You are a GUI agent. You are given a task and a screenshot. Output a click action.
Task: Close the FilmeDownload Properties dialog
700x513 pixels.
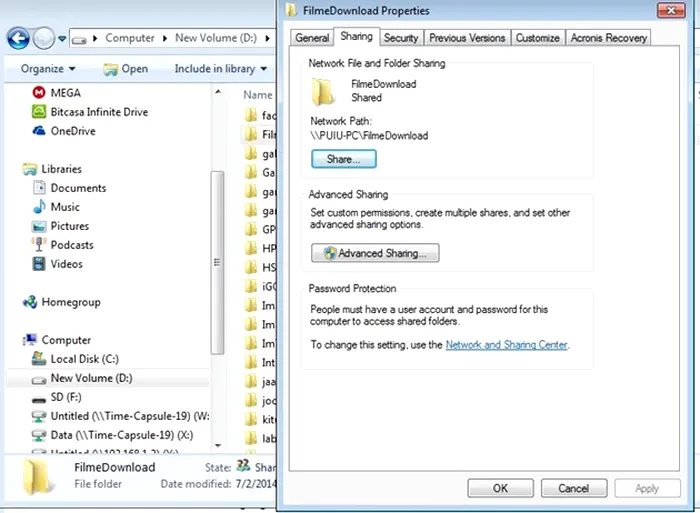[x=671, y=11]
